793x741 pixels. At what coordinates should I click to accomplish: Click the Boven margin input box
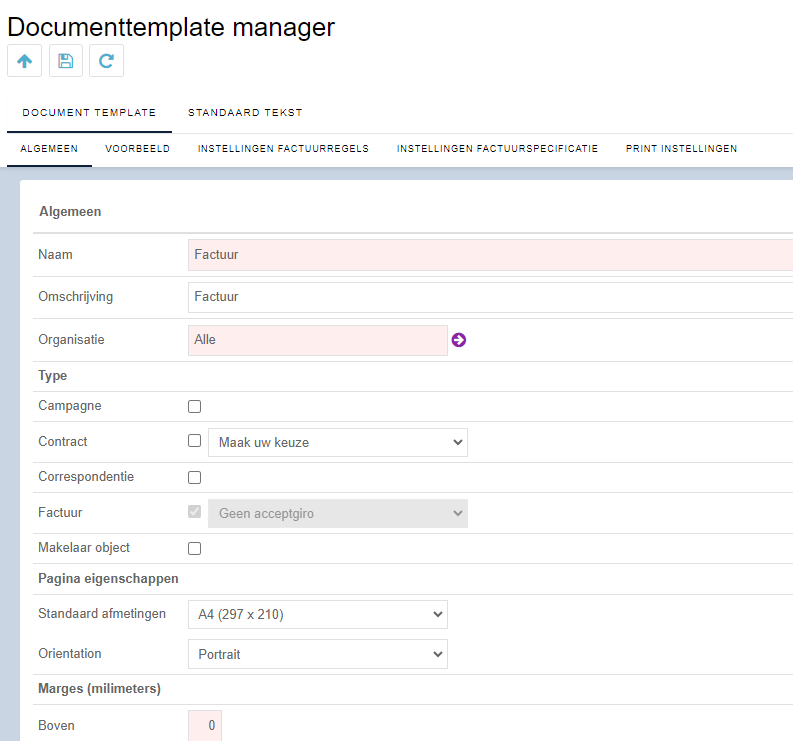click(x=205, y=725)
